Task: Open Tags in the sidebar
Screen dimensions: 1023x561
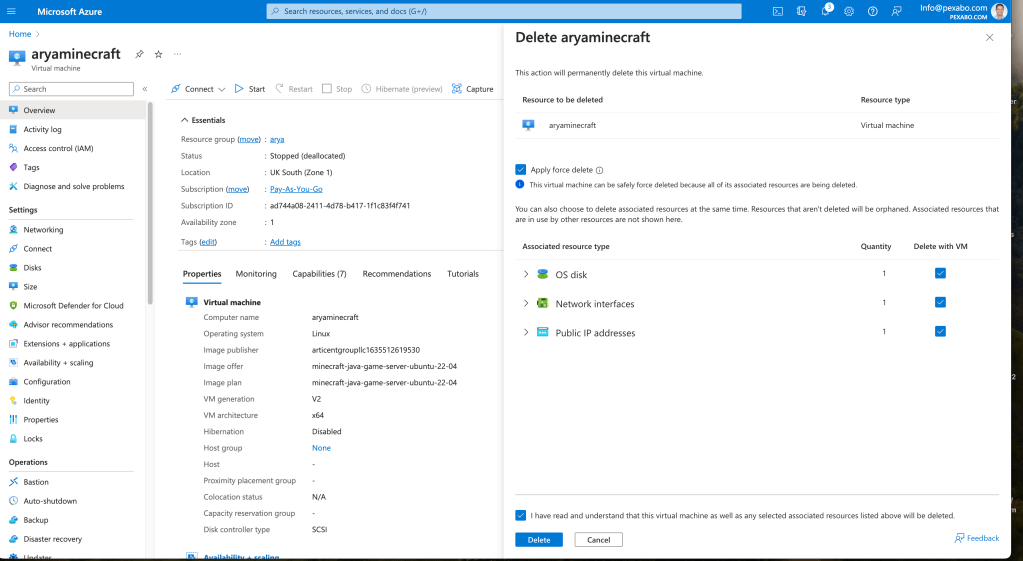Action: click(x=31, y=167)
